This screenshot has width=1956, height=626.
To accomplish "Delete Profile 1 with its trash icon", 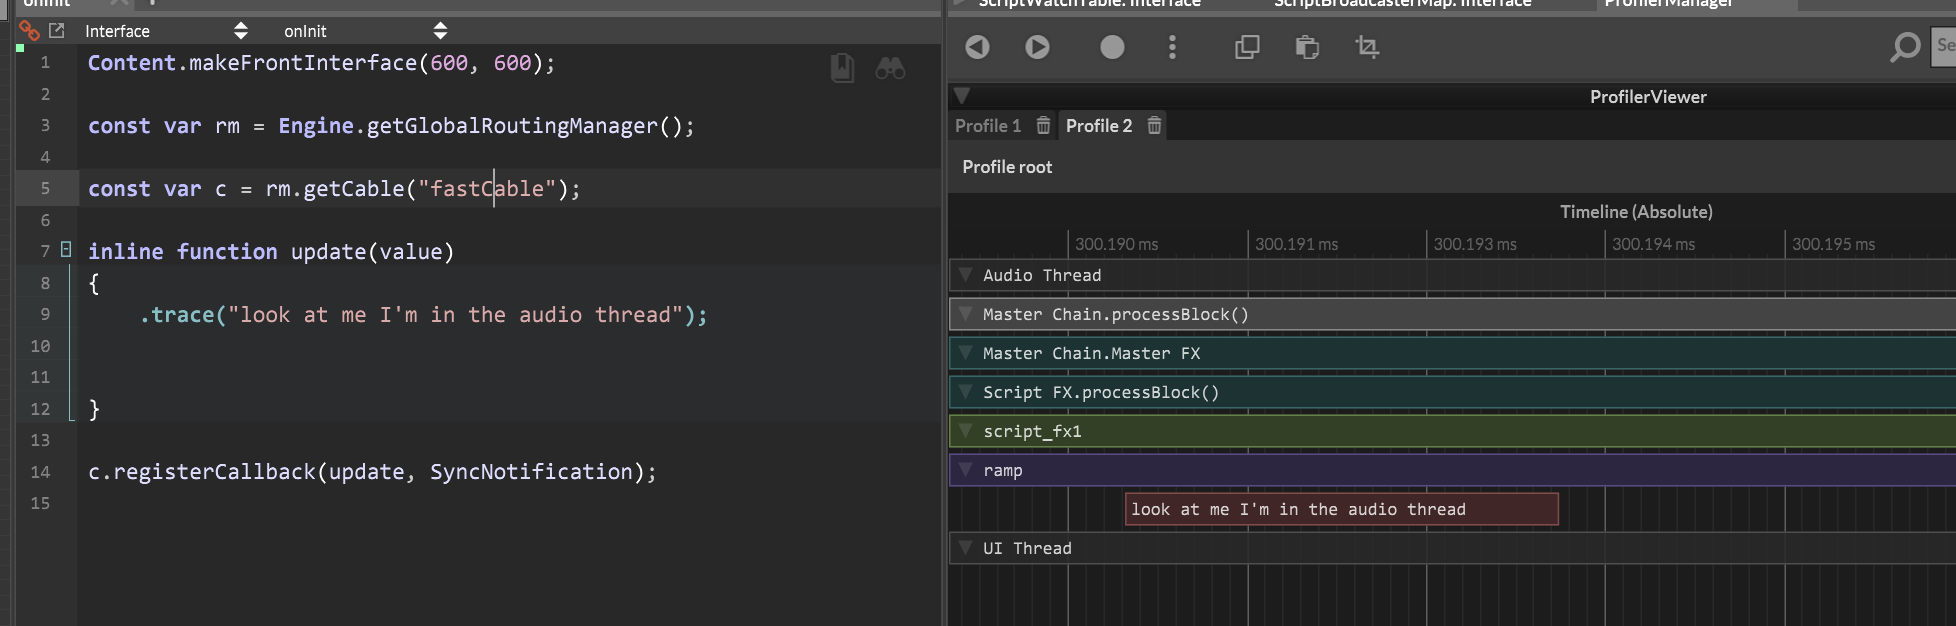I will coord(1043,126).
